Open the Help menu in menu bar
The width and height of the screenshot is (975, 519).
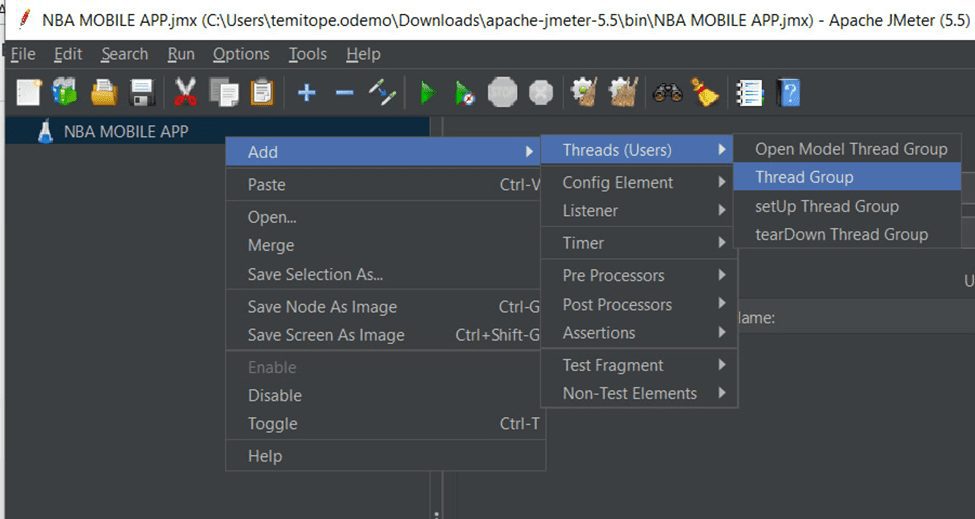point(363,55)
